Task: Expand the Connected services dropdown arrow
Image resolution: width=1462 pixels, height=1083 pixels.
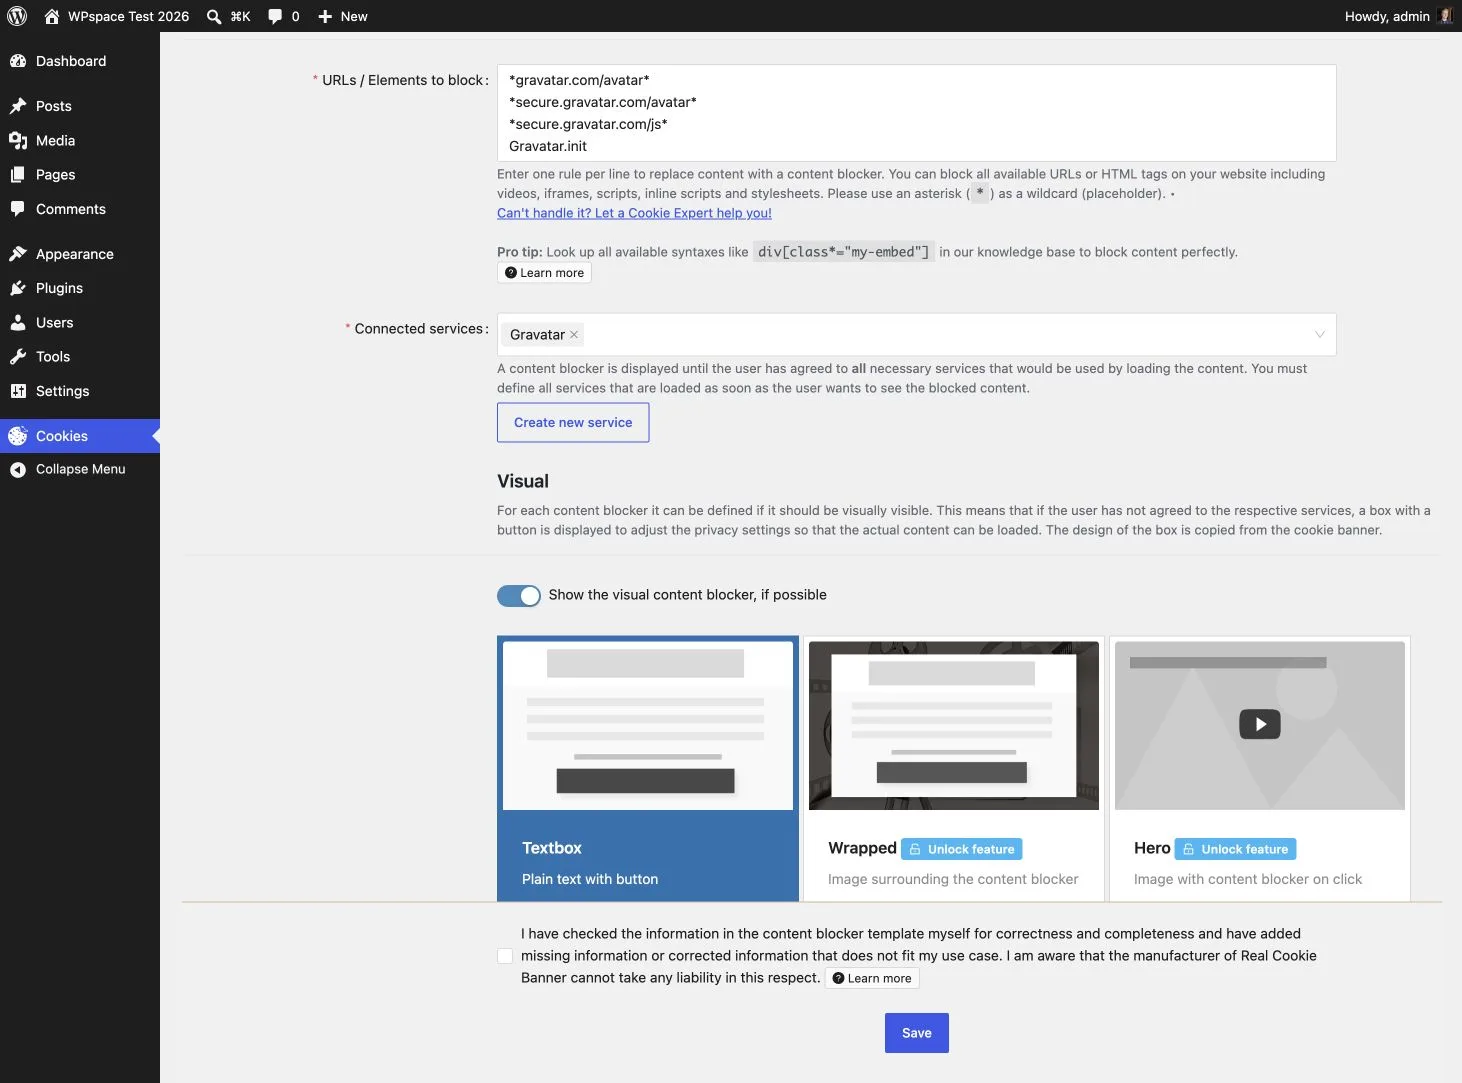Action: click(1319, 335)
